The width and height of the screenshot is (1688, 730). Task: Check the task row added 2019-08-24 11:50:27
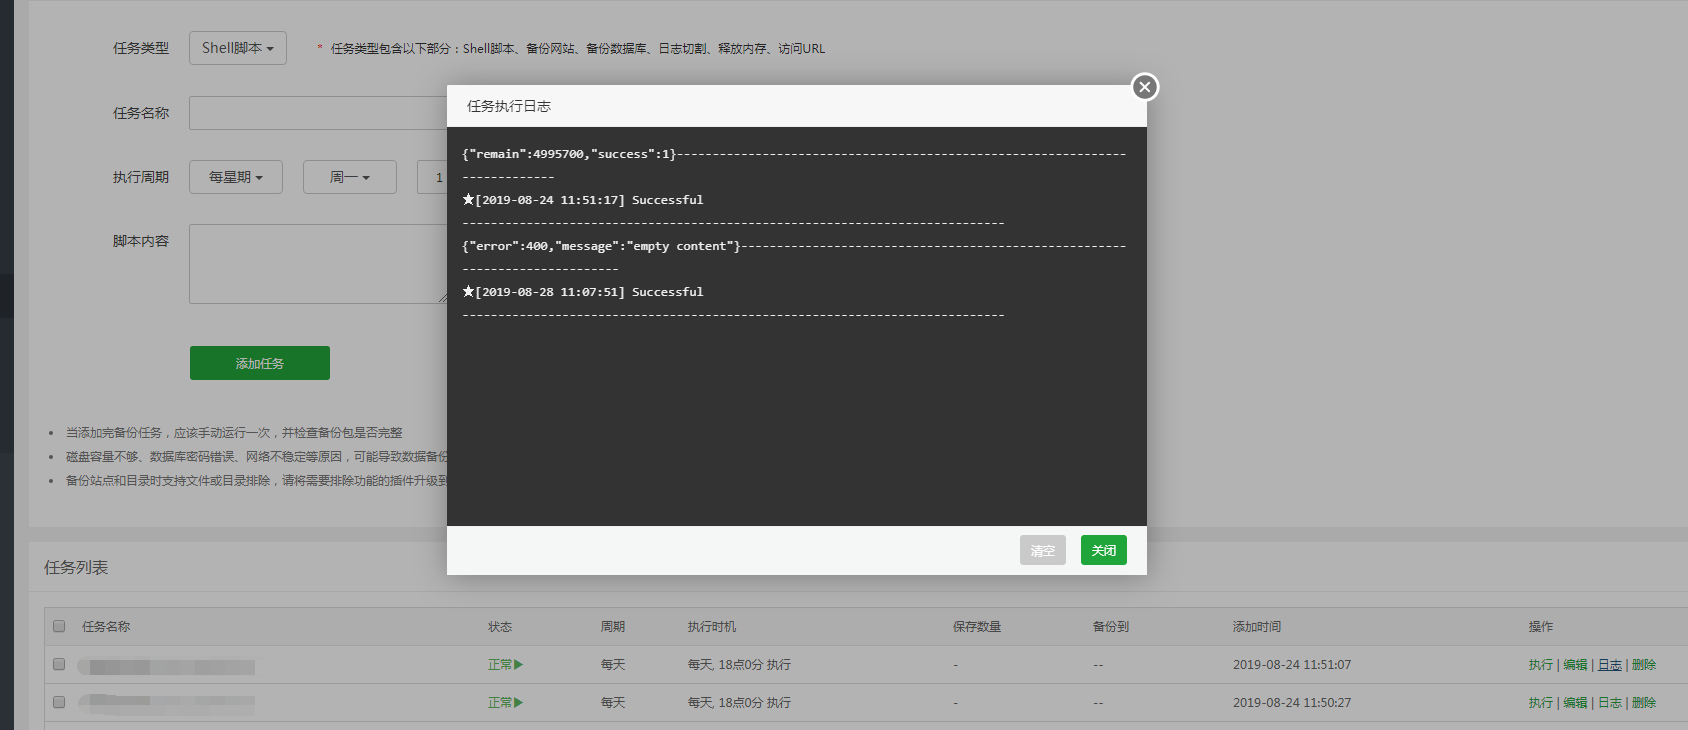(x=59, y=702)
